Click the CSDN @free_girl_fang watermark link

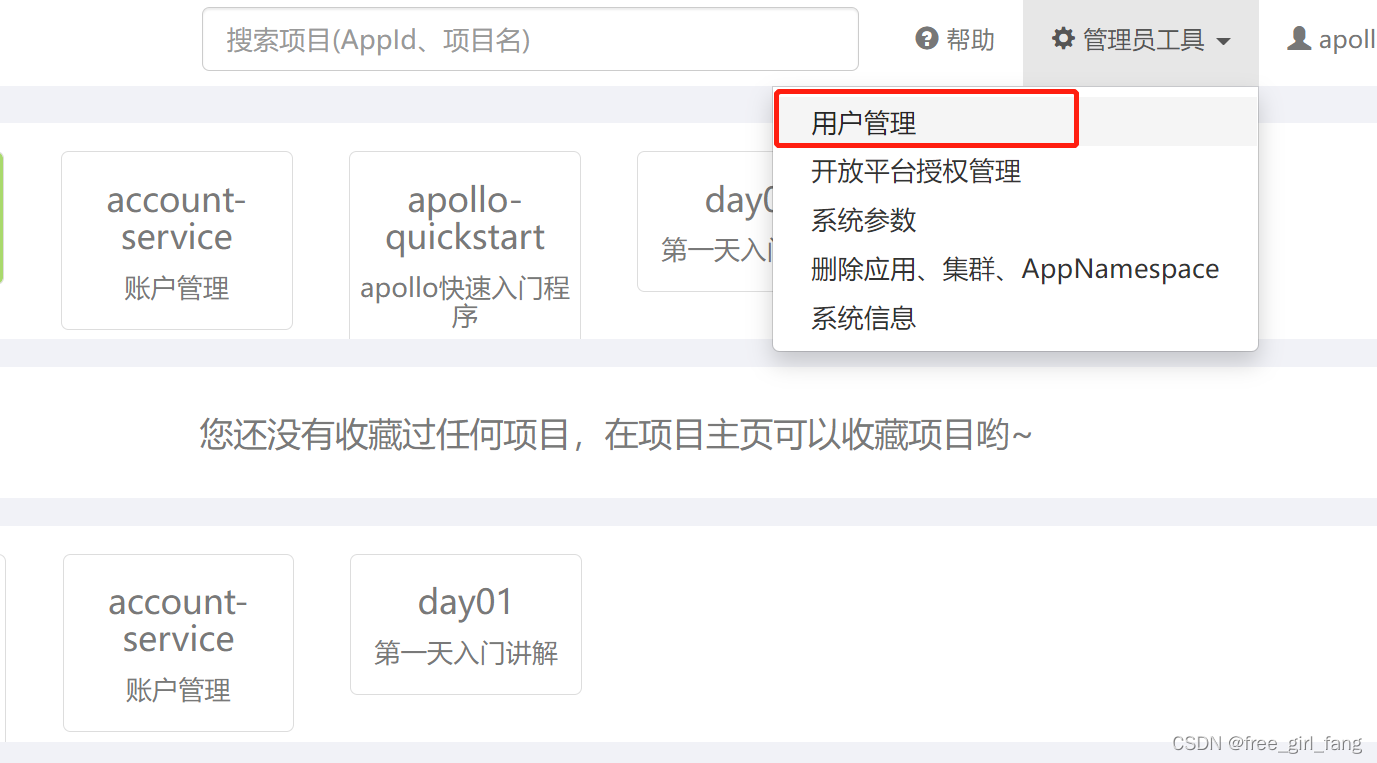[1266, 743]
